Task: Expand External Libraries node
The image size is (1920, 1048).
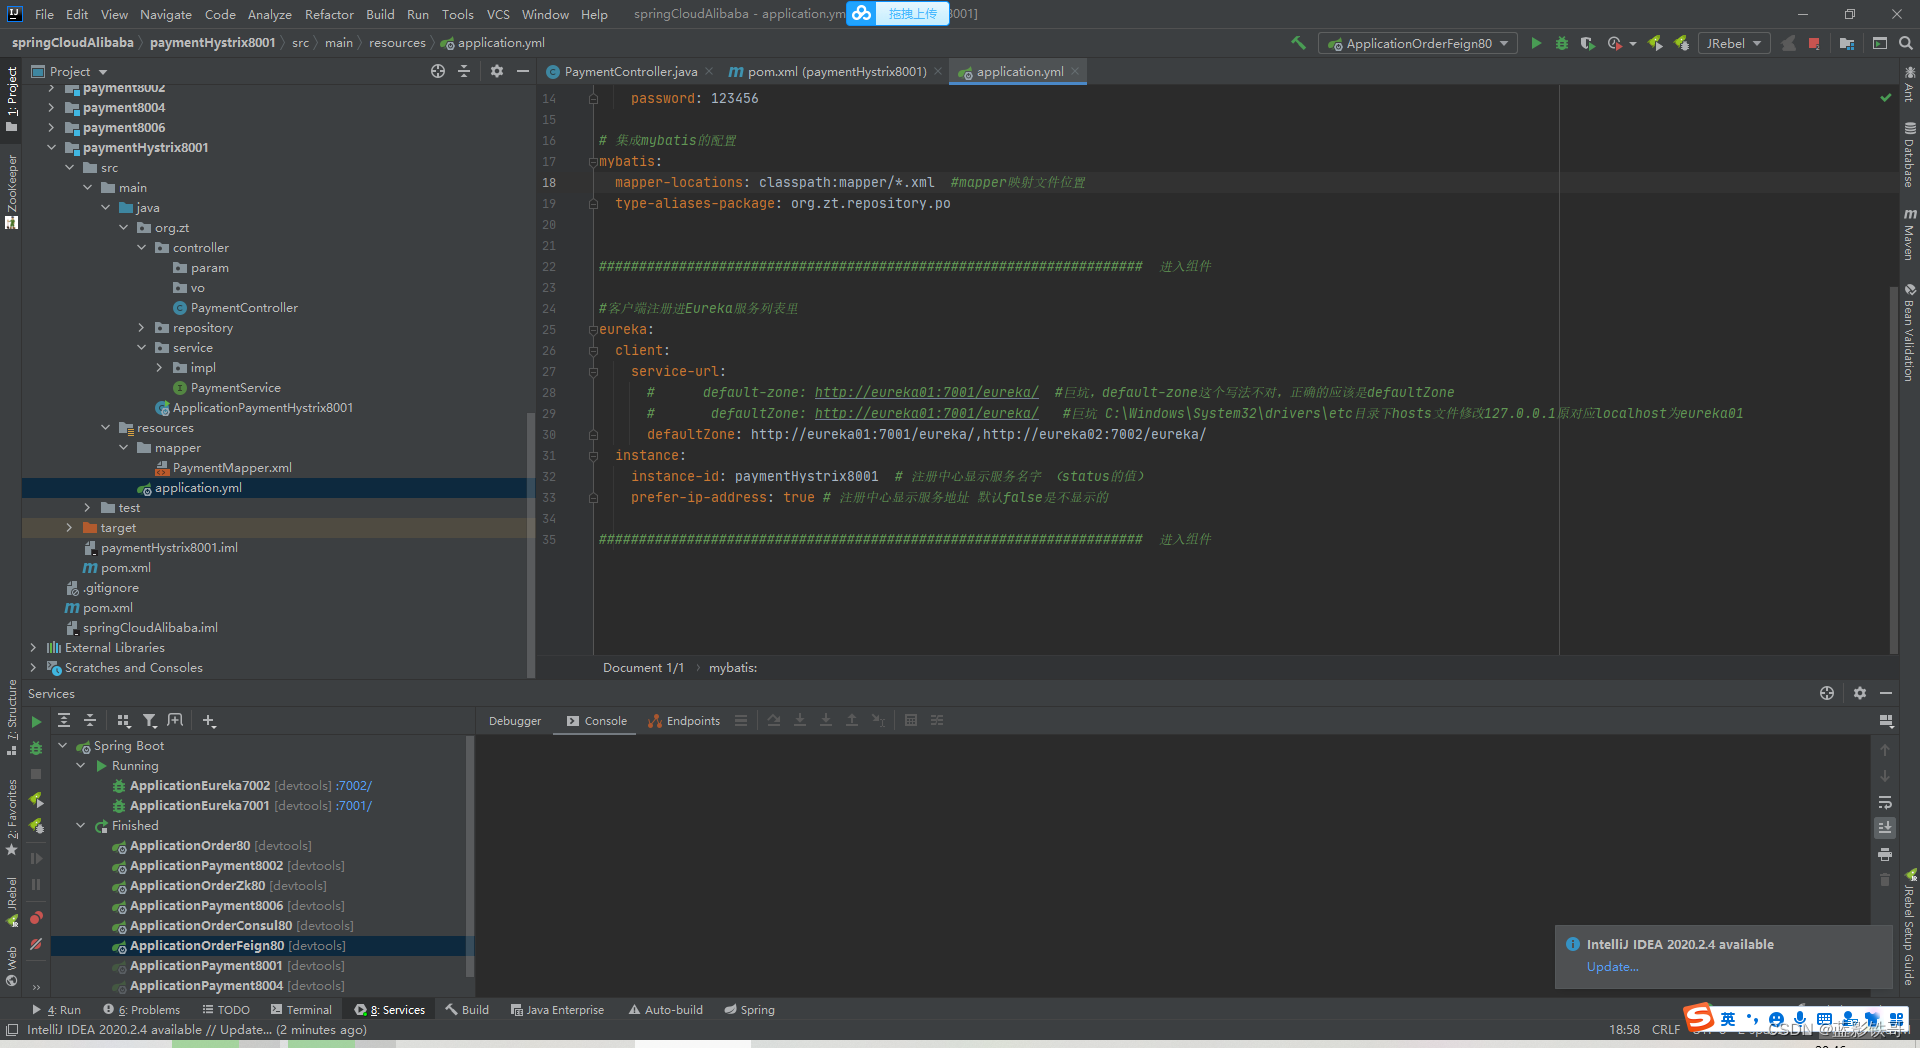Action: pyautogui.click(x=33, y=648)
